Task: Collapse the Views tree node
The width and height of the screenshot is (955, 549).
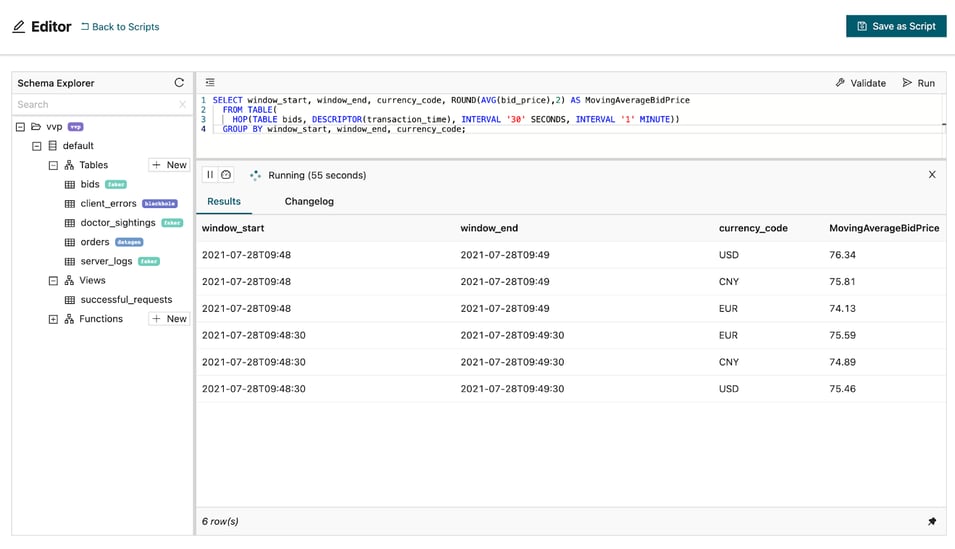Action: pos(53,281)
